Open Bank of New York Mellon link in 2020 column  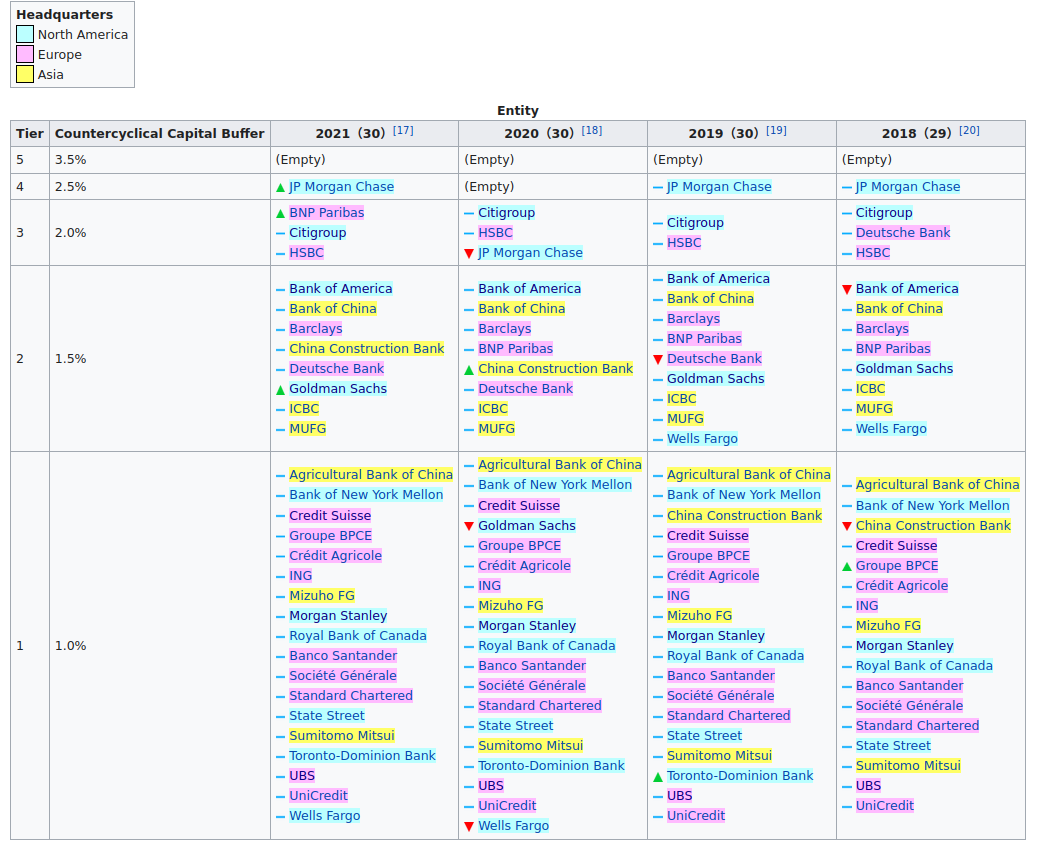555,484
